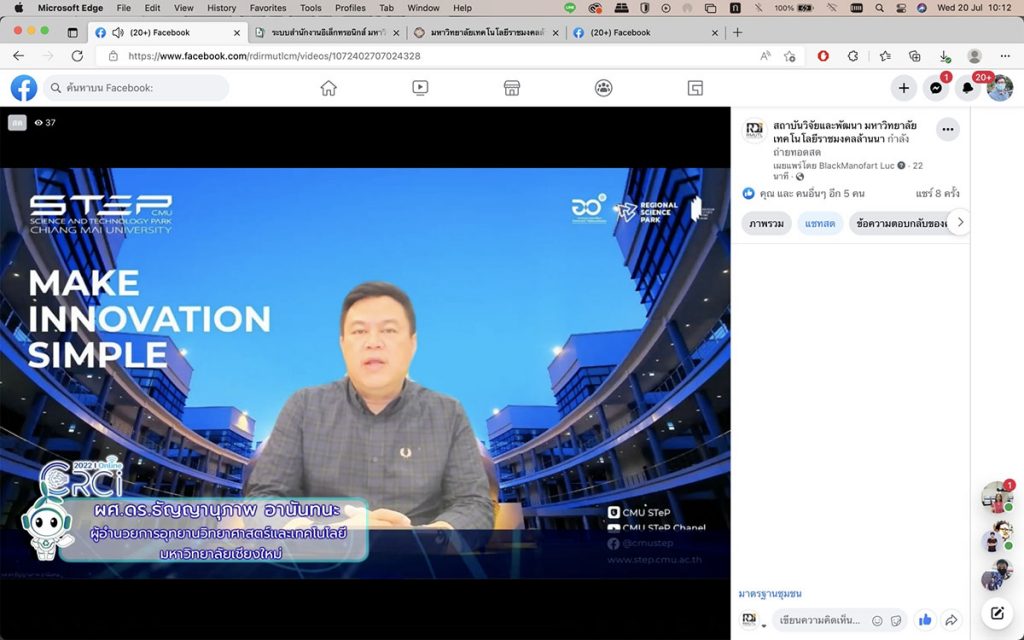
Task: Open the three-dots post options menu
Action: pyautogui.click(x=947, y=129)
